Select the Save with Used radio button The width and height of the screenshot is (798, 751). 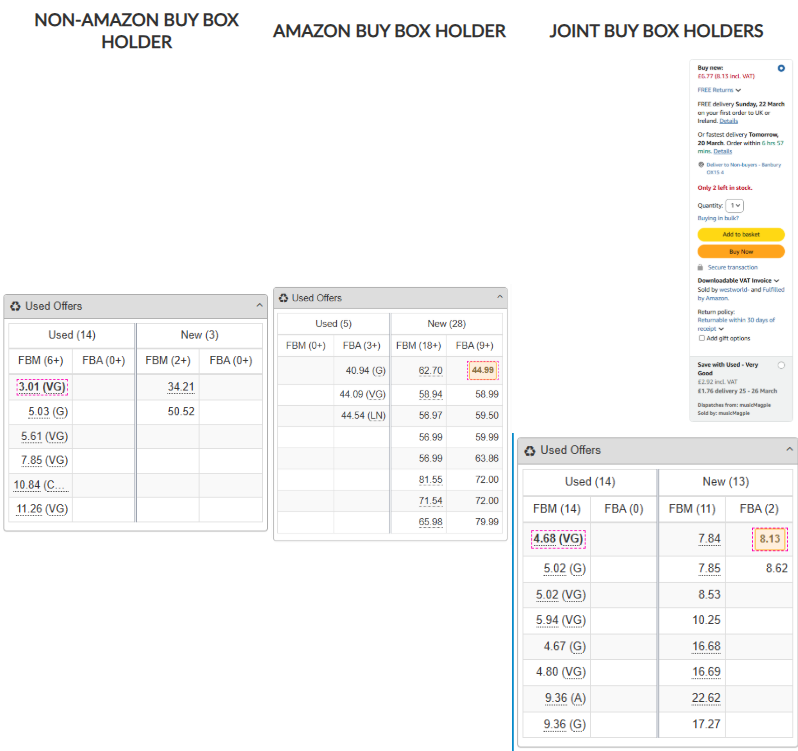click(781, 365)
